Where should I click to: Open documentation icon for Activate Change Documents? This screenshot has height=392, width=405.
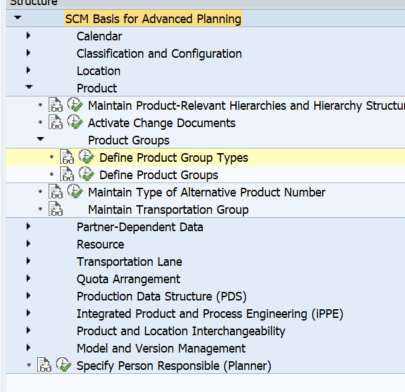56,122
